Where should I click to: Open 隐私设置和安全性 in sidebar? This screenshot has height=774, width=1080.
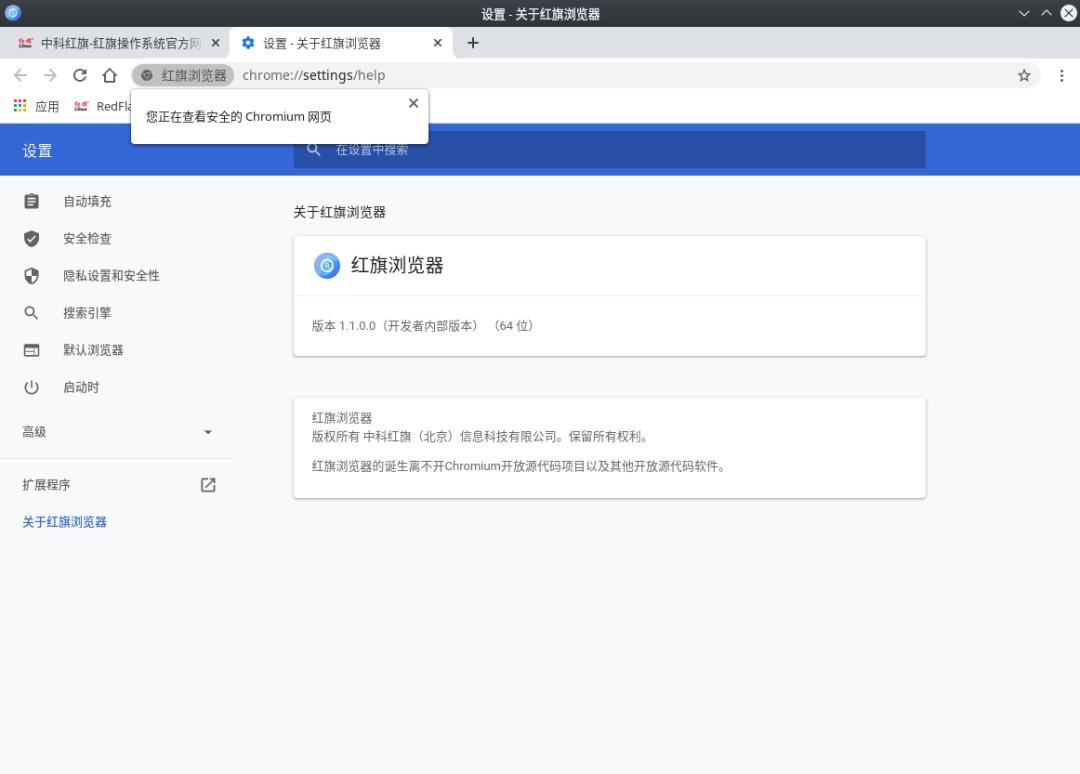pyautogui.click(x=111, y=276)
